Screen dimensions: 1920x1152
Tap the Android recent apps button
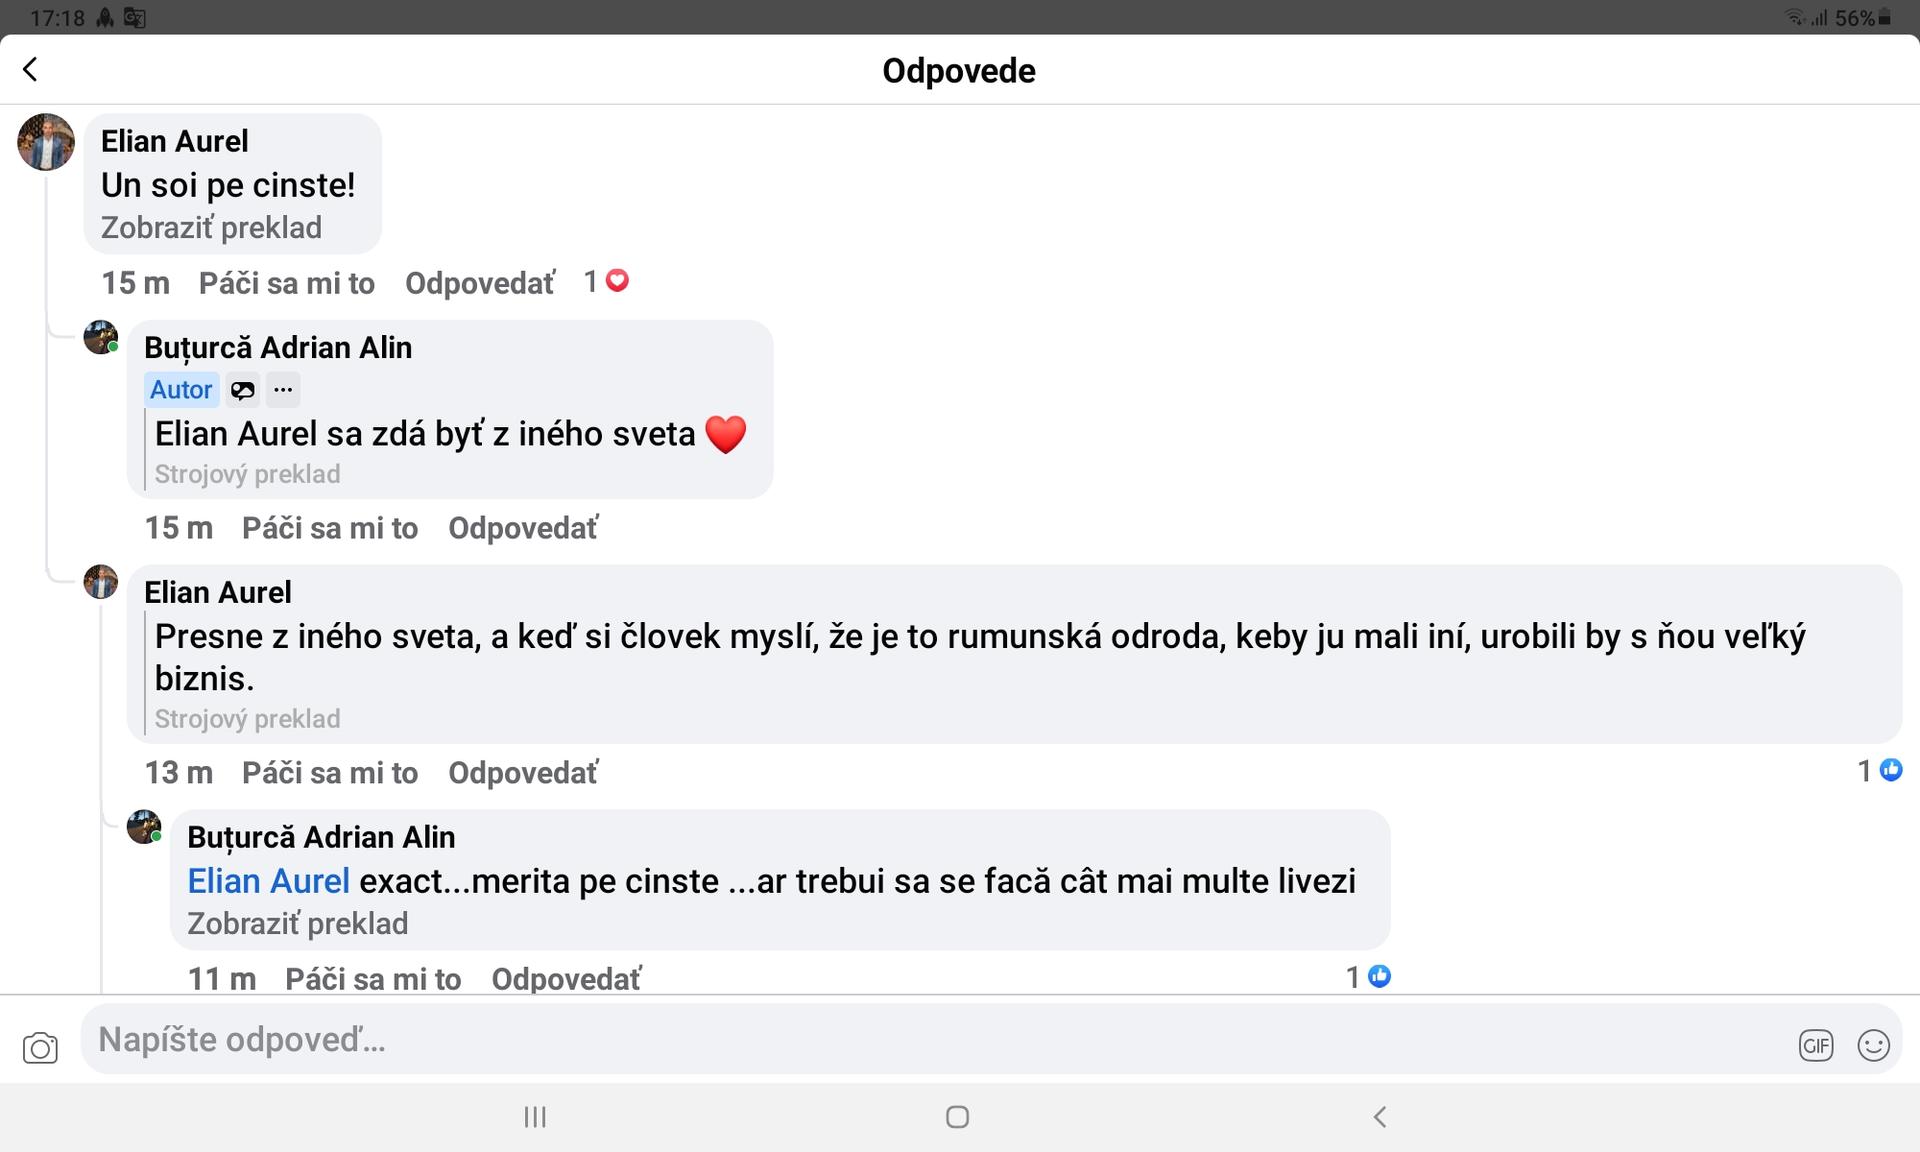[535, 1117]
